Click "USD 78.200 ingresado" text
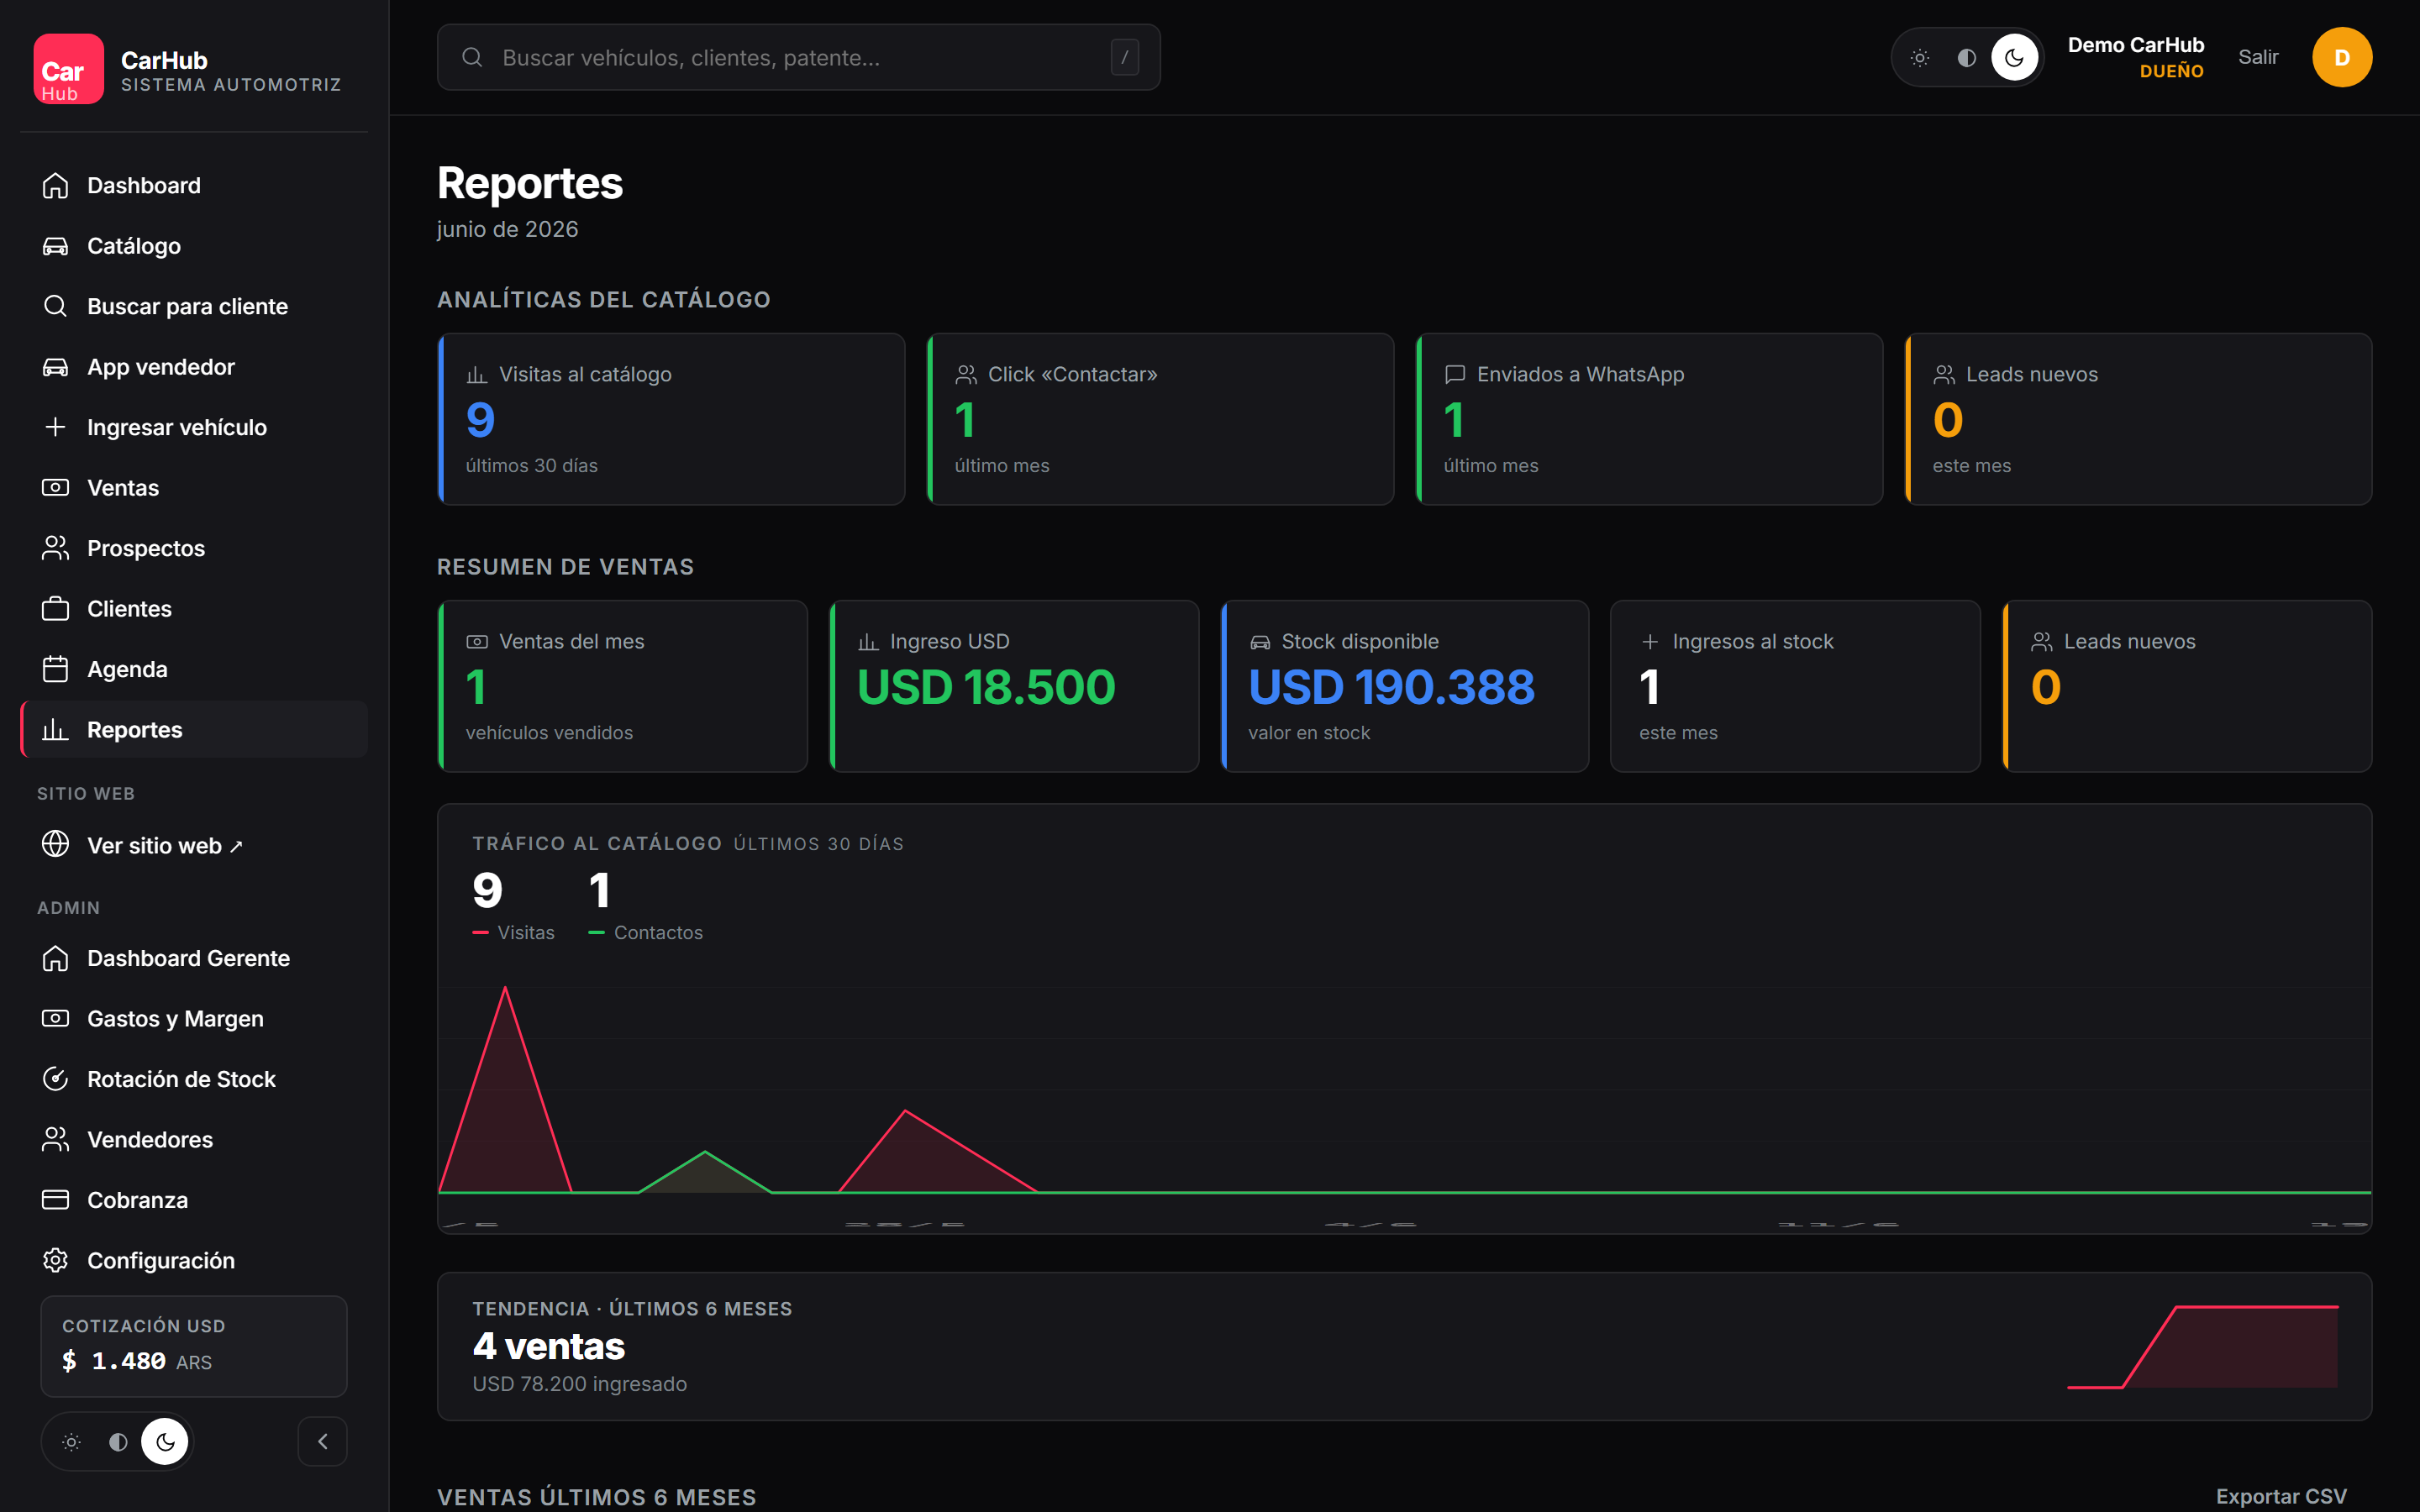This screenshot has width=2420, height=1512. (x=579, y=1384)
